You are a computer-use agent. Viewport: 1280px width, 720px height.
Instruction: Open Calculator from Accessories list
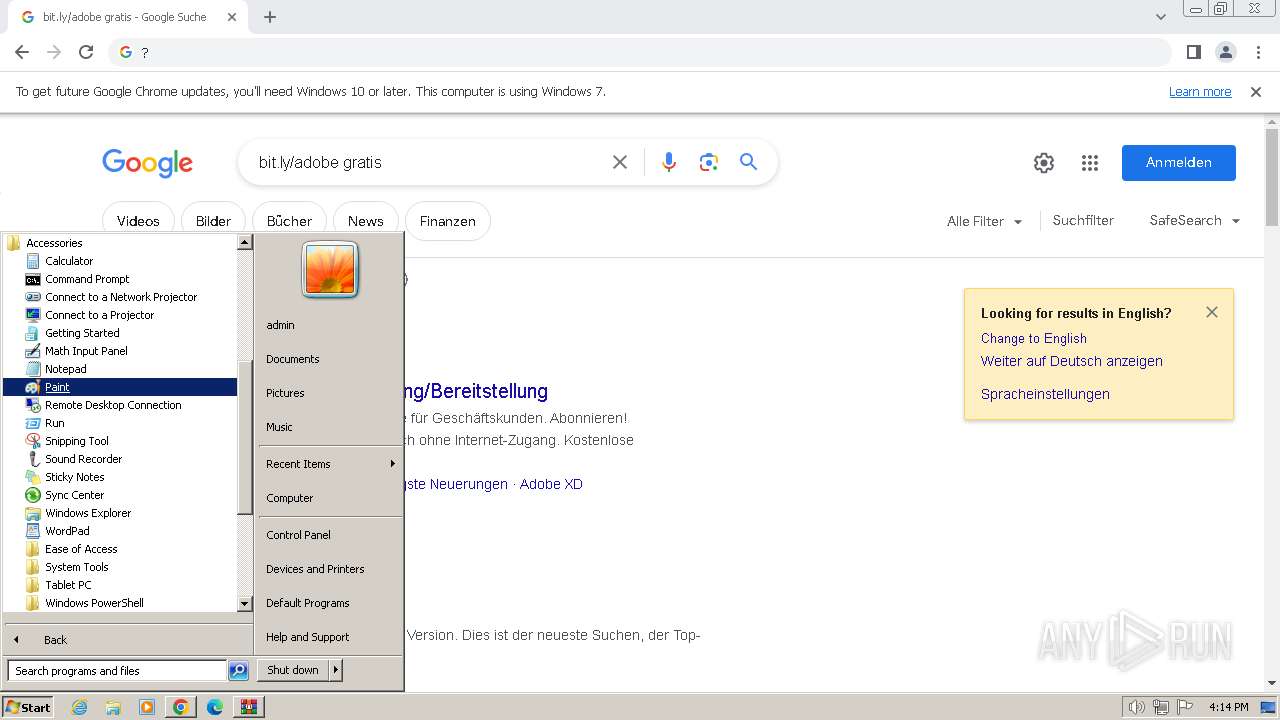68,261
